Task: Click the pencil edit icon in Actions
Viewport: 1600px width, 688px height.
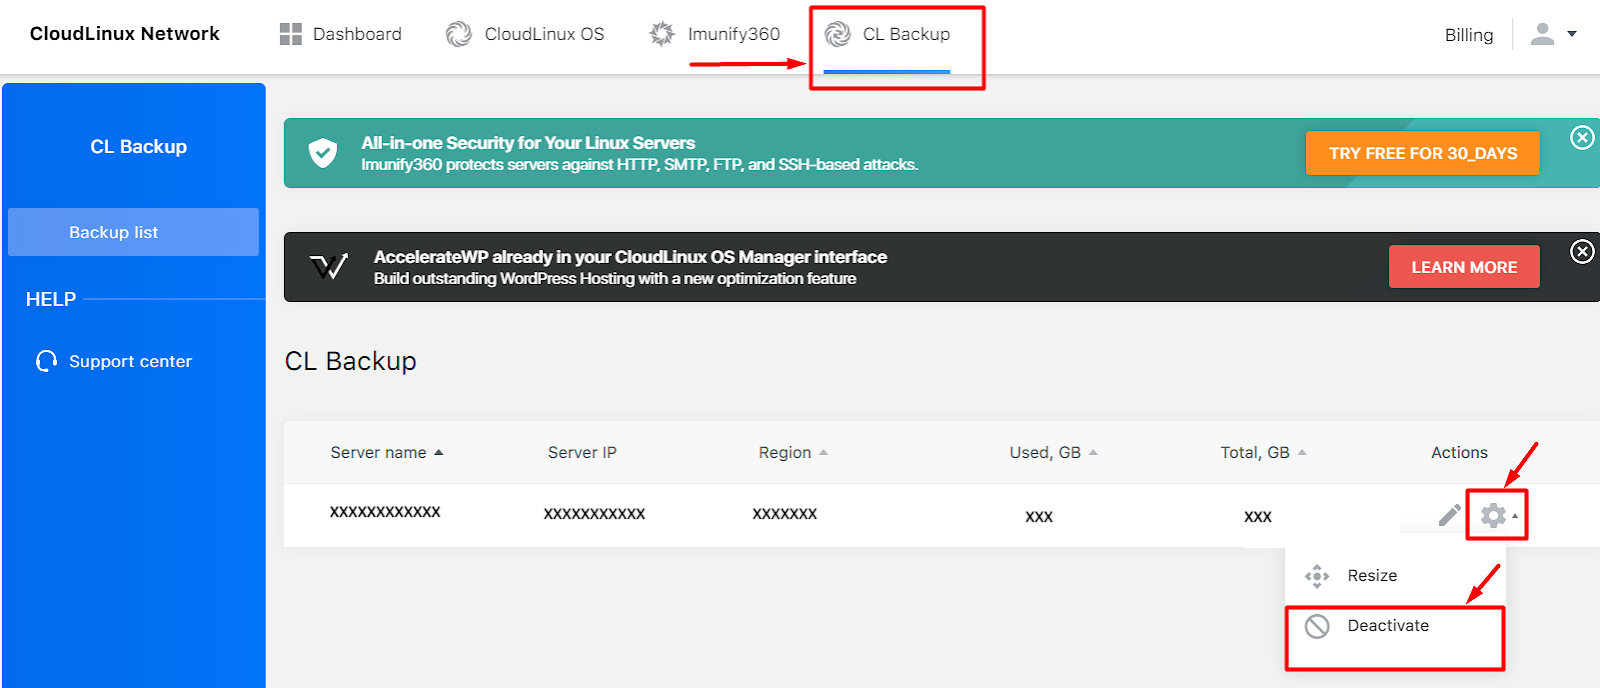Action: (1449, 515)
